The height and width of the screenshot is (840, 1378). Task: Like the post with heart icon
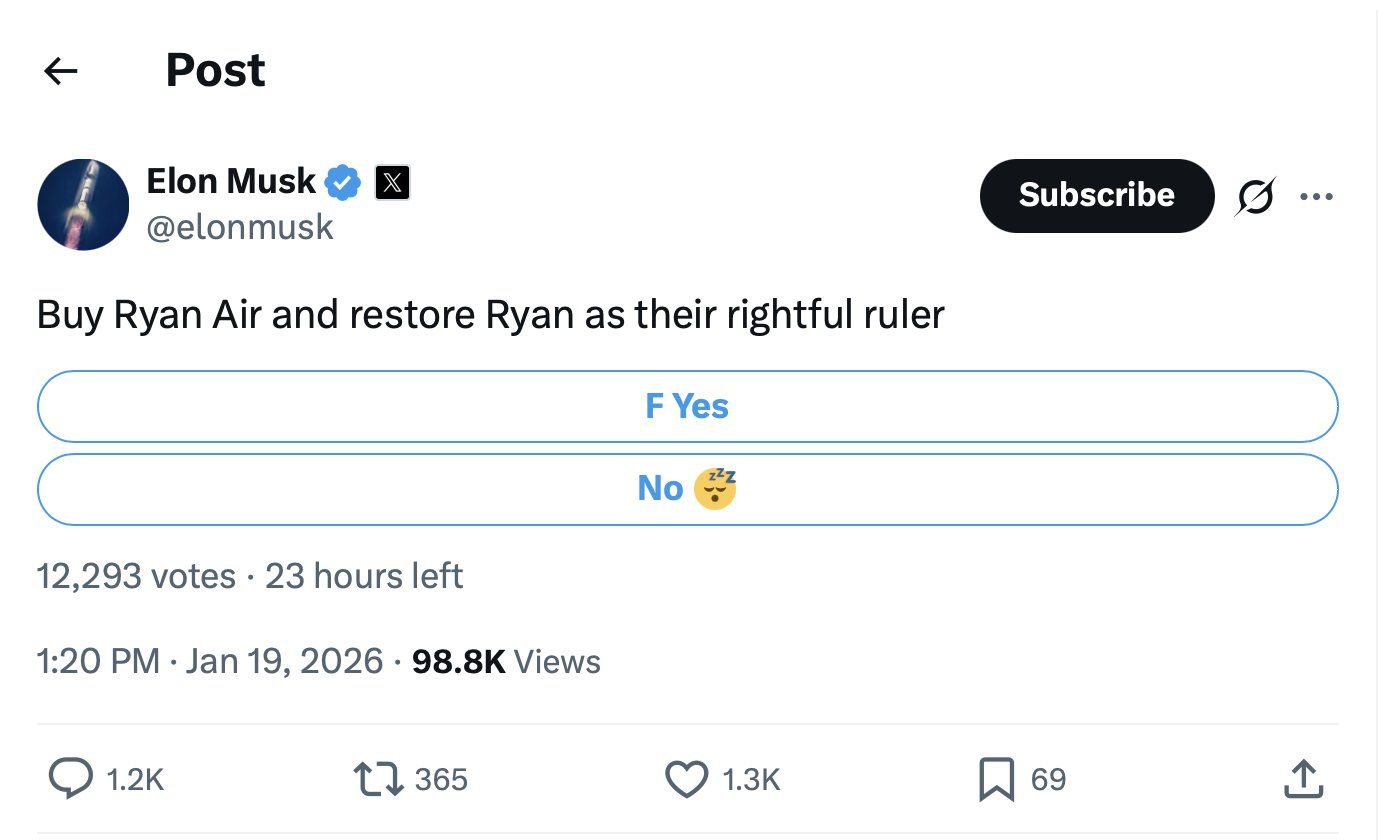point(686,779)
